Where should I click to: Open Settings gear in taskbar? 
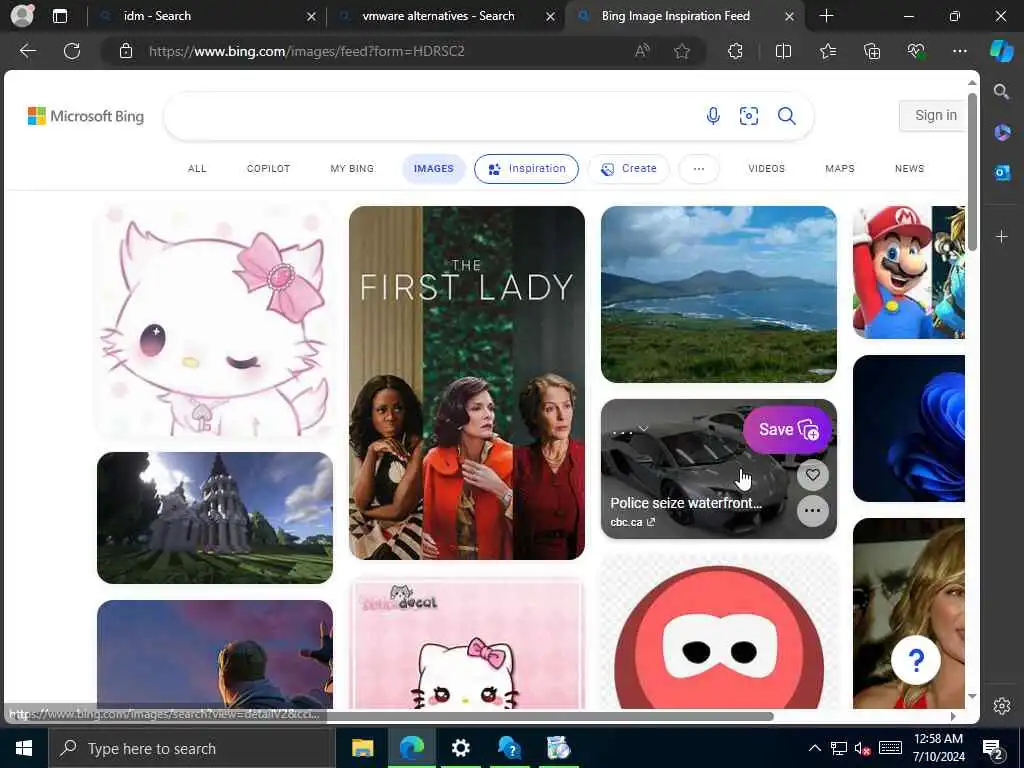(460, 748)
